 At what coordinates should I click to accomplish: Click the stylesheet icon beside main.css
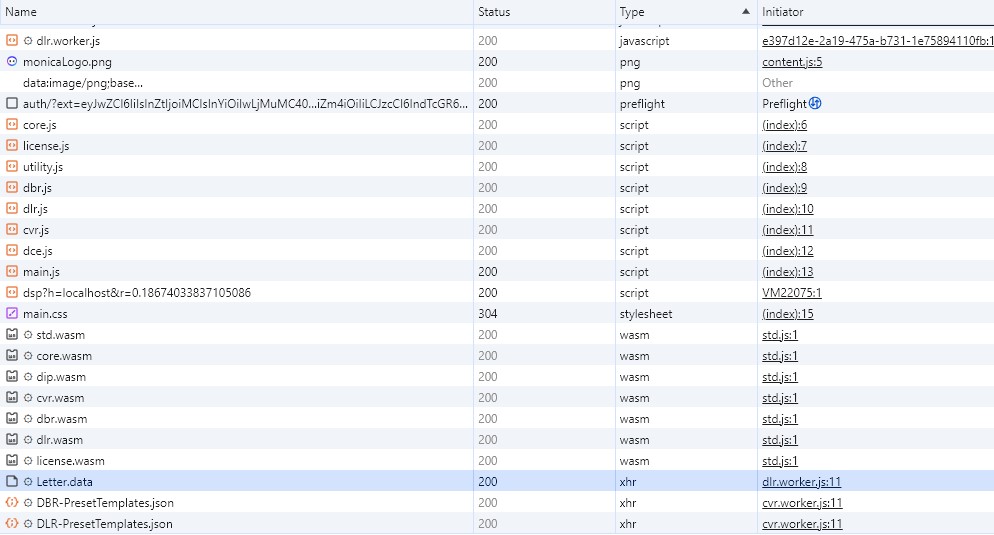[x=12, y=314]
